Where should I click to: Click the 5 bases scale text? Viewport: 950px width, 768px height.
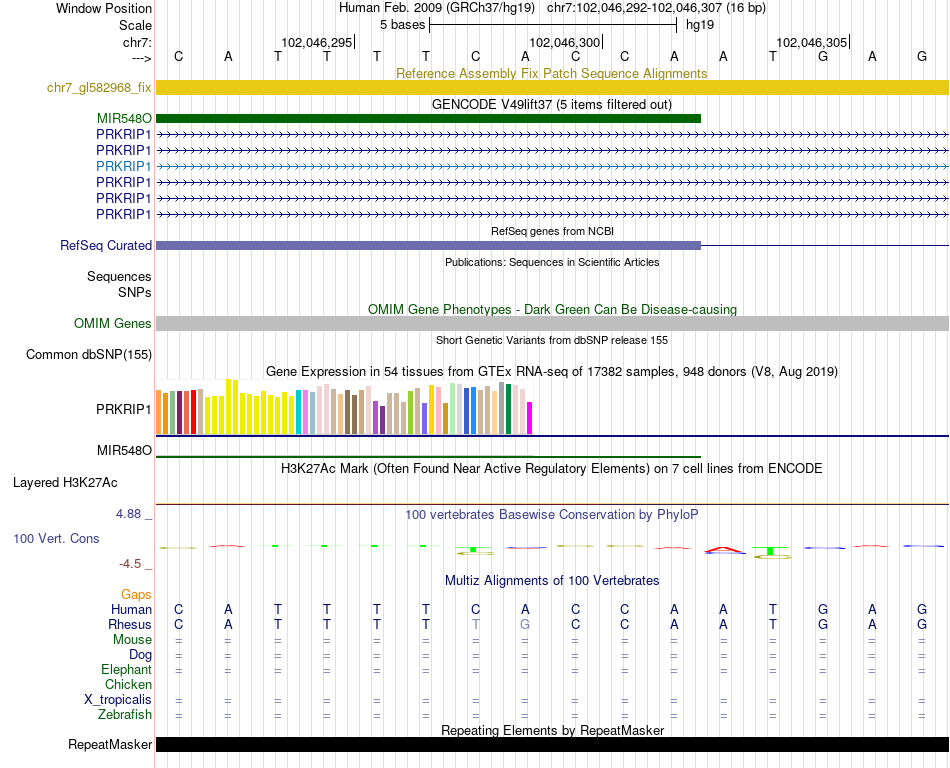click(402, 25)
